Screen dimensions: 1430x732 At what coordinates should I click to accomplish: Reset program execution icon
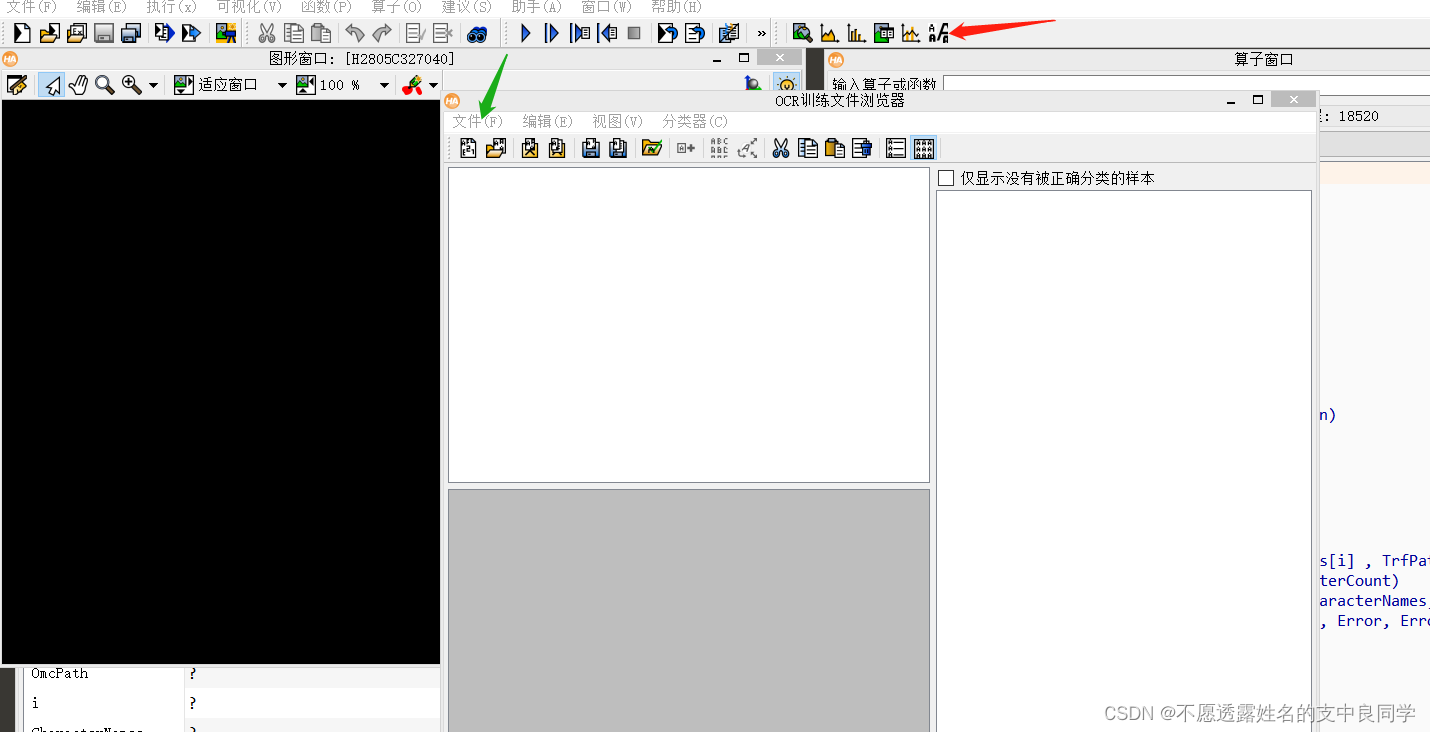pyautogui.click(x=667, y=33)
